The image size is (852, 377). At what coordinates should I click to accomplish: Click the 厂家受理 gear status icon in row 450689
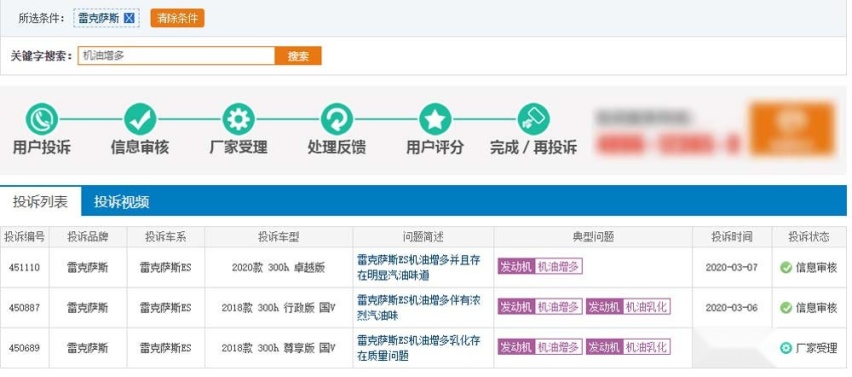(786, 348)
